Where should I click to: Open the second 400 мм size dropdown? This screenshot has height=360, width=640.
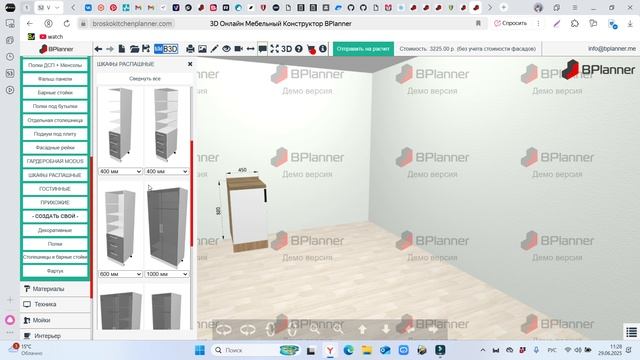(167, 171)
